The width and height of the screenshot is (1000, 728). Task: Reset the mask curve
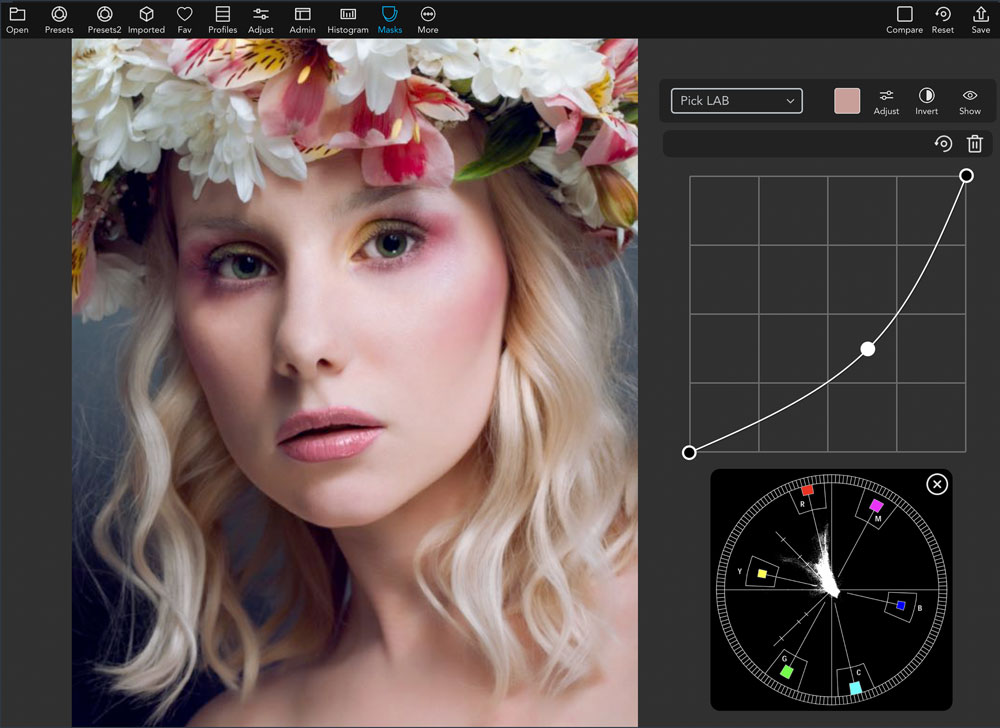click(943, 143)
